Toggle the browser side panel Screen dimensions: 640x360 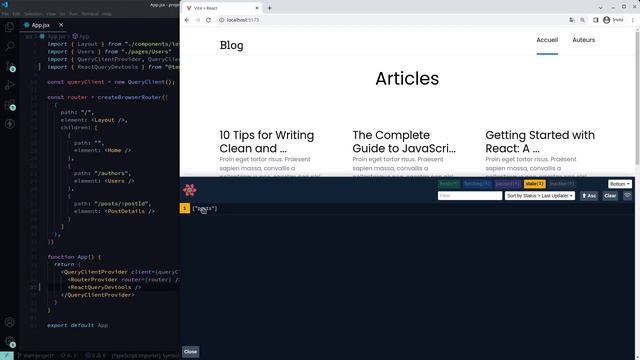(x=596, y=20)
